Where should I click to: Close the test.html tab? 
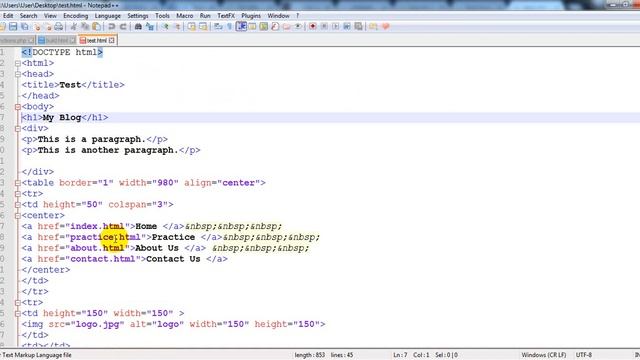(x=112, y=40)
